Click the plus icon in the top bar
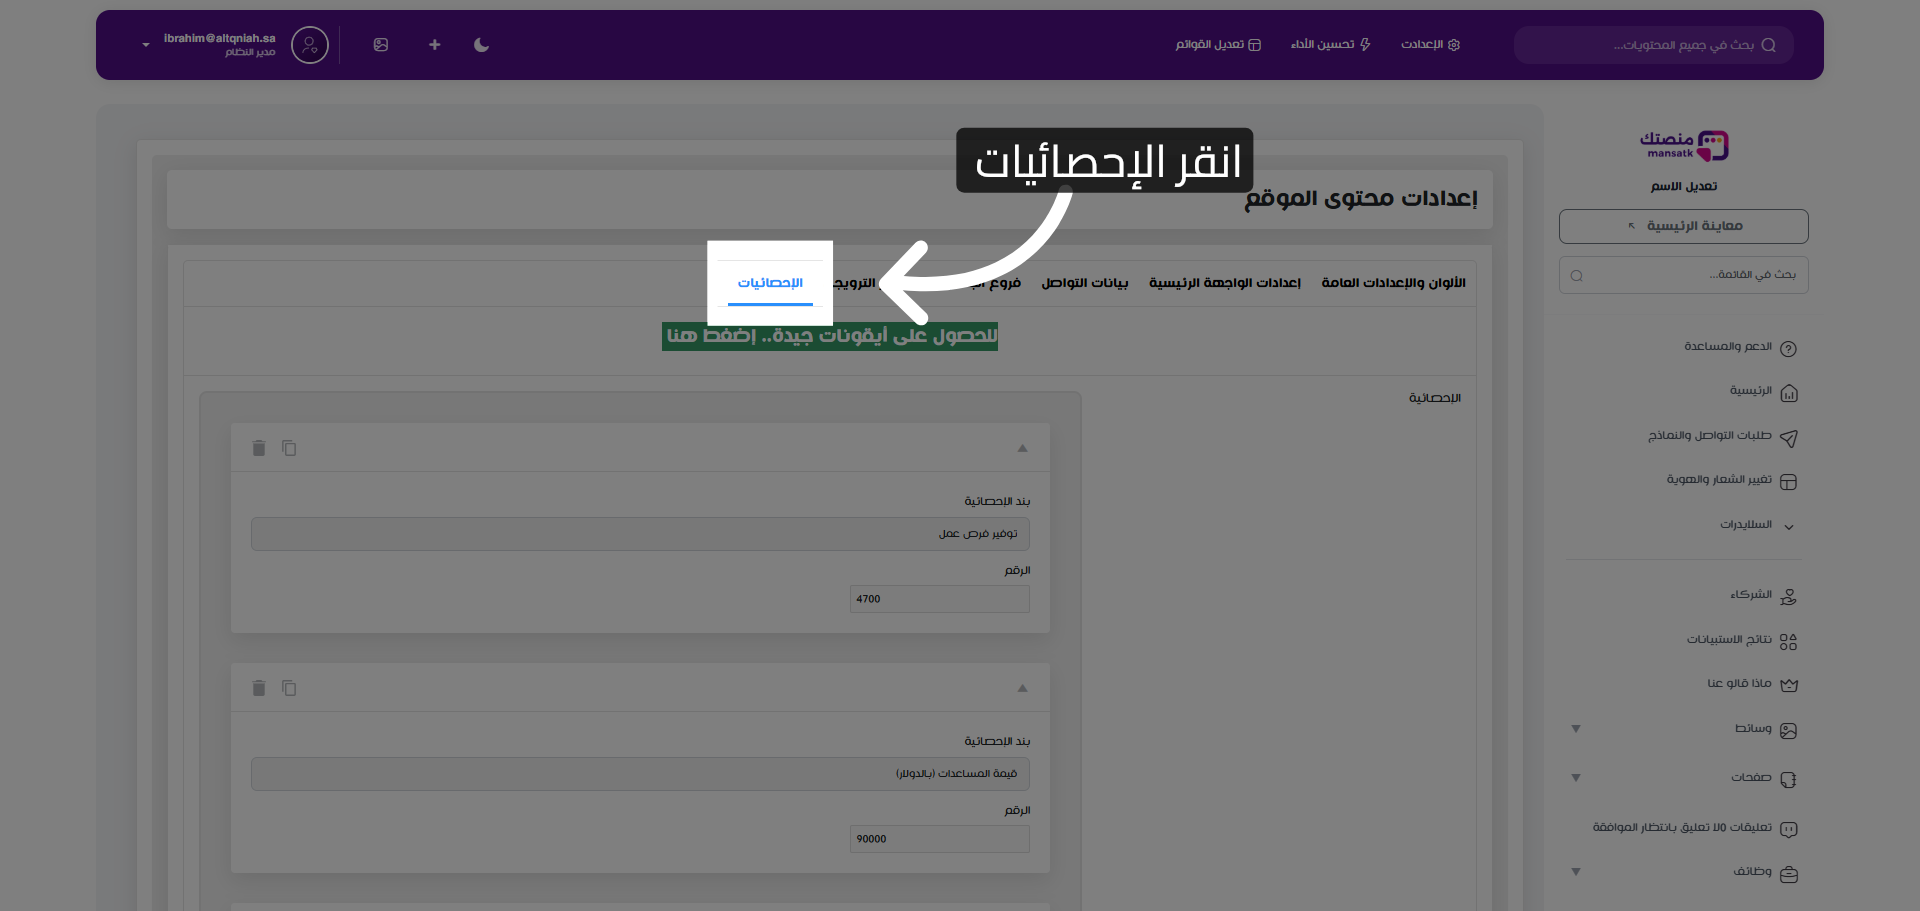 pos(434,44)
